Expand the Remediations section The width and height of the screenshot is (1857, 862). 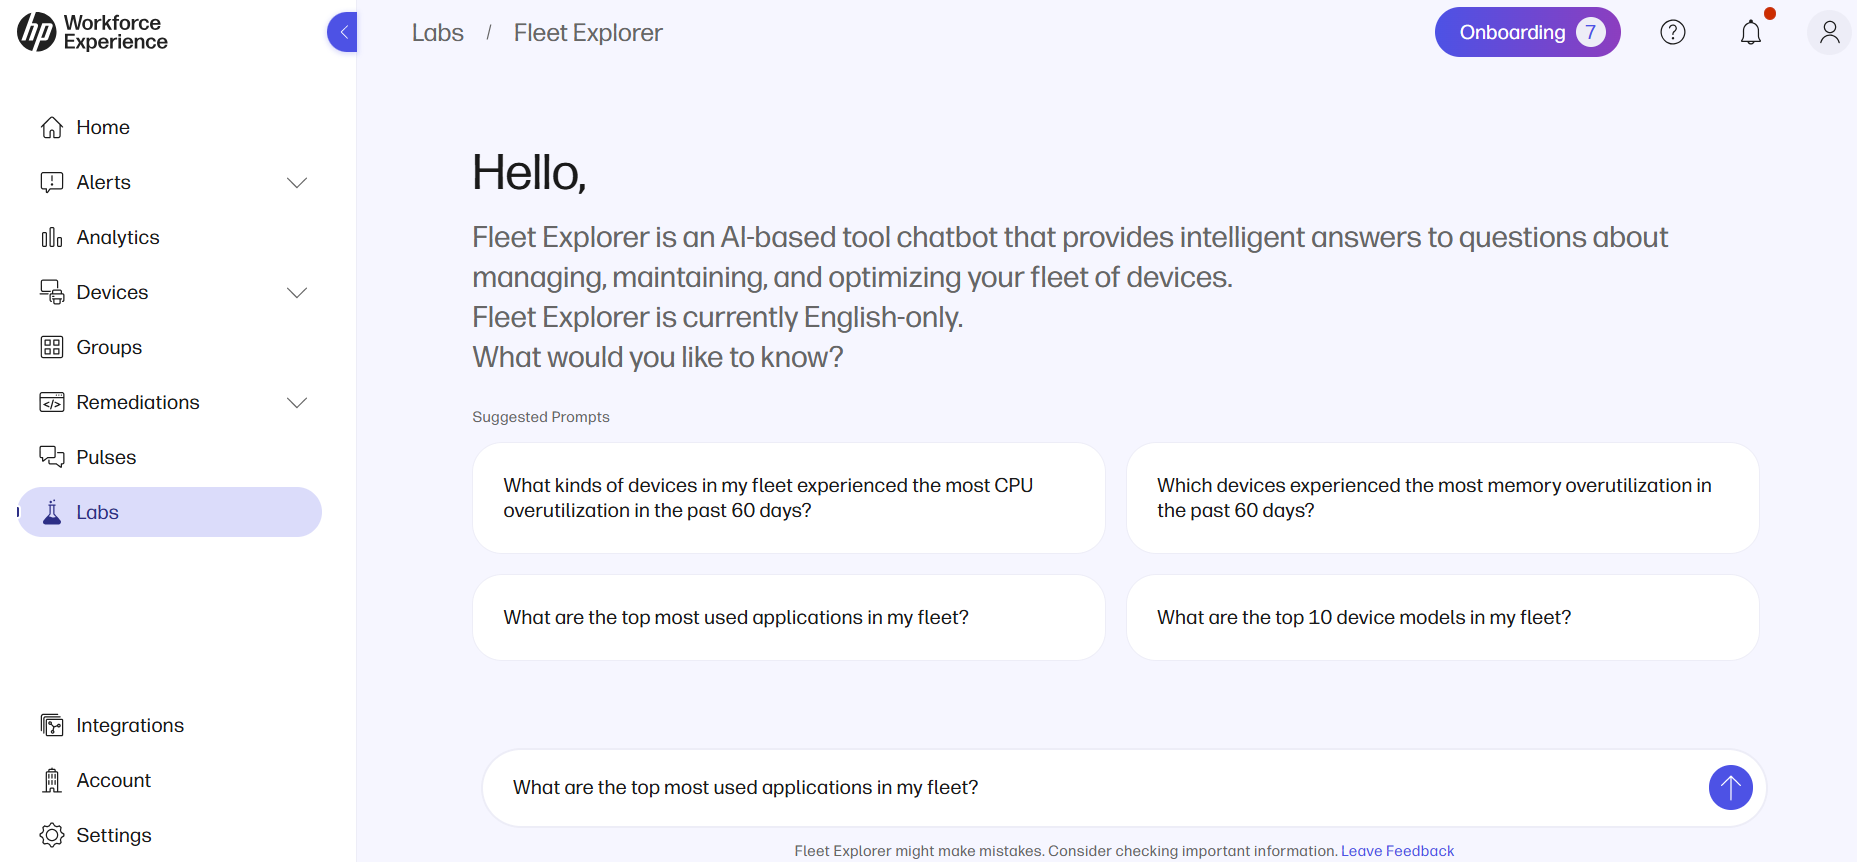pyautogui.click(x=297, y=402)
